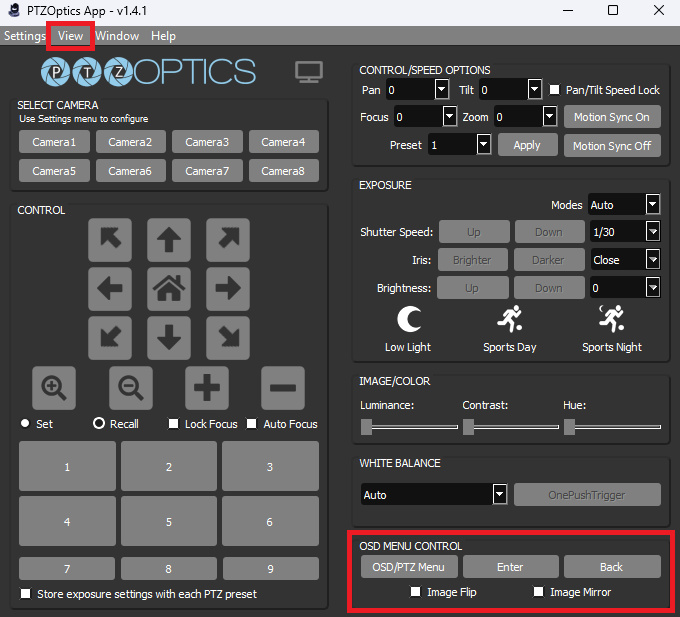The width and height of the screenshot is (680, 617).
Task: Select the Camera3 button
Action: point(207,142)
